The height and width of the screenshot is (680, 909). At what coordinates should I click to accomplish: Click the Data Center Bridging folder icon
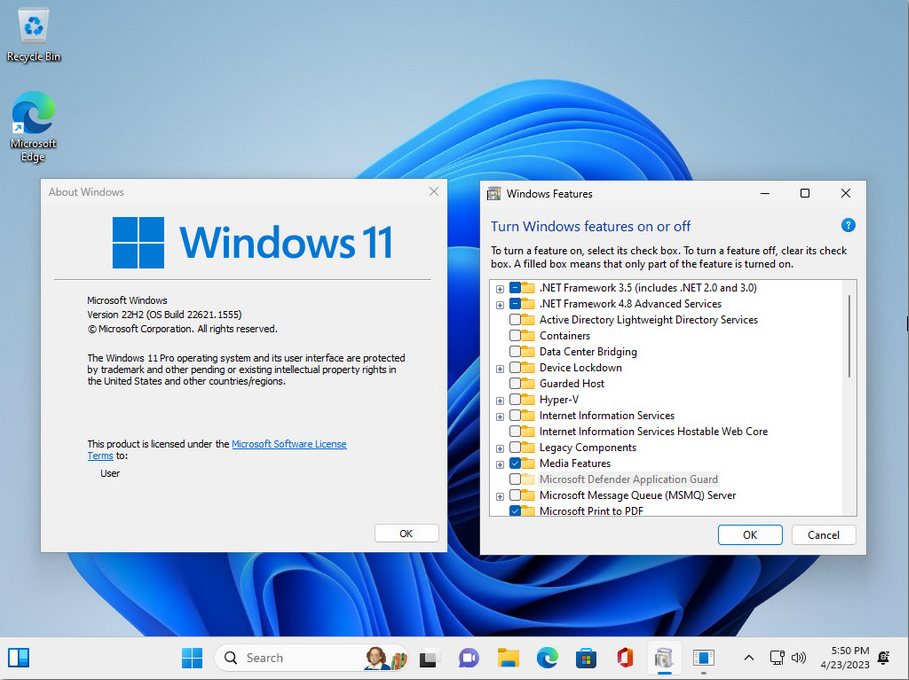tap(528, 351)
